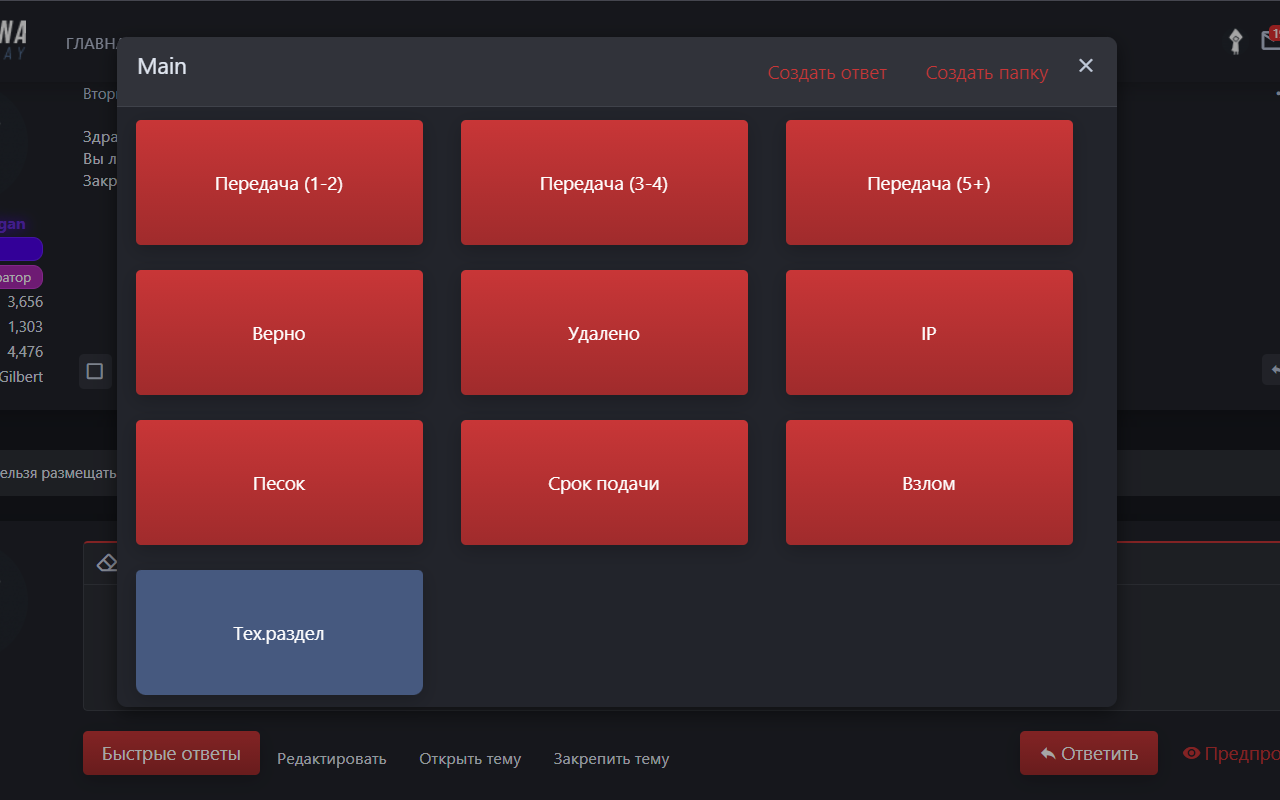Select the Срок подачи quick reply

[604, 482]
